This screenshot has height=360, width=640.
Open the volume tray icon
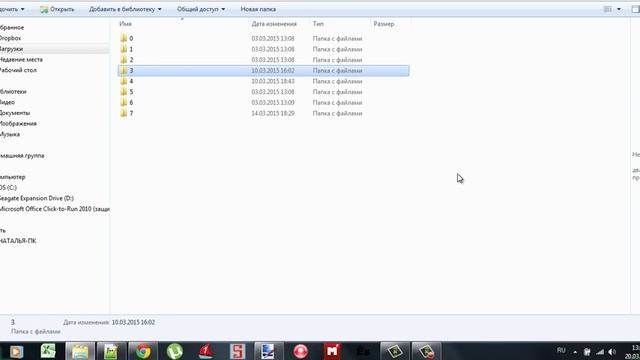pyautogui.click(x=612, y=352)
